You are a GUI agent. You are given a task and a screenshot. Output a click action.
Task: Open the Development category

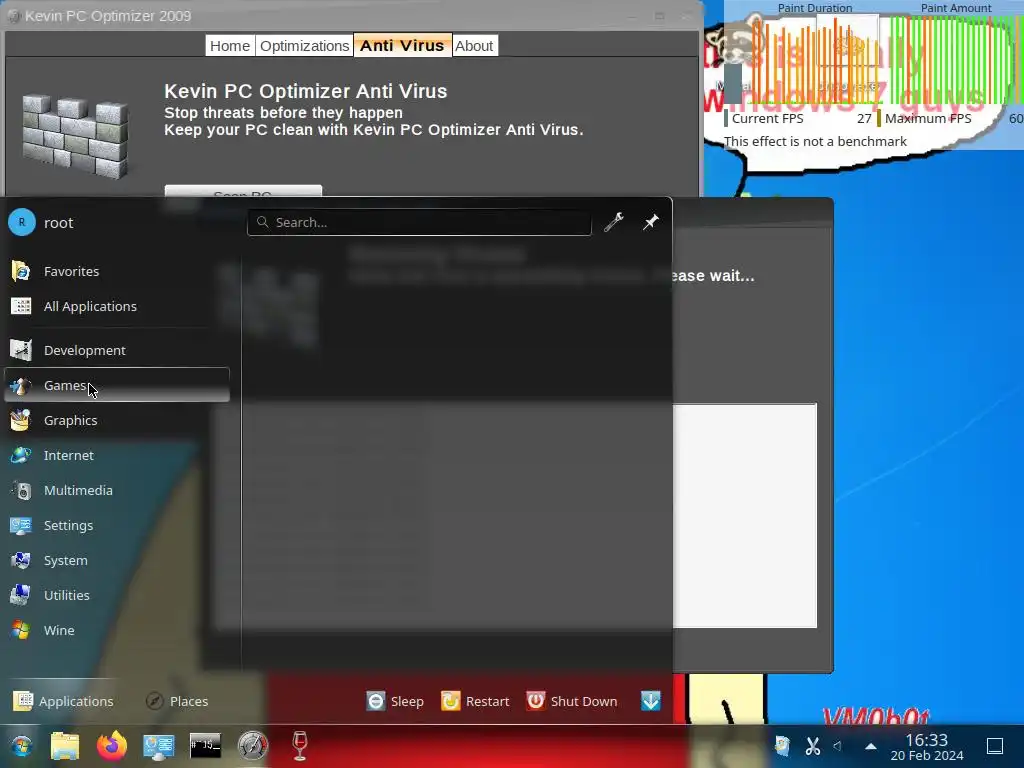tap(116, 350)
